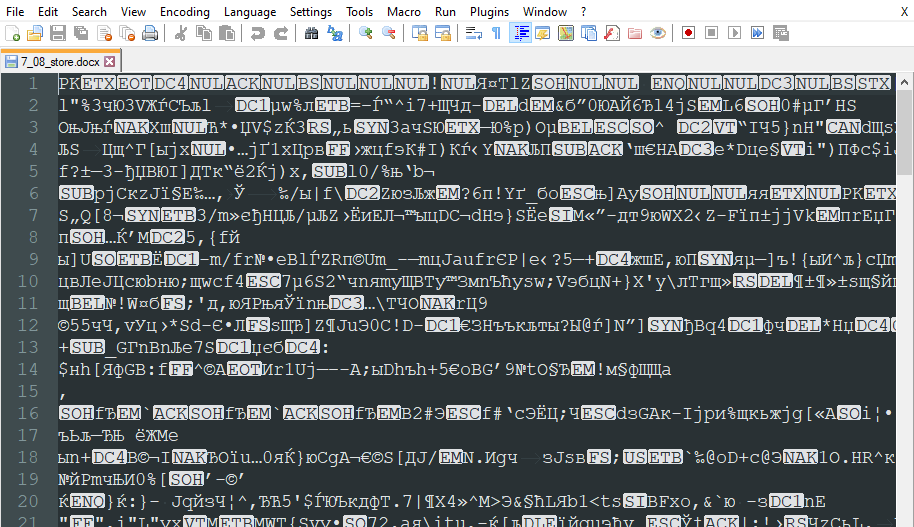Open the Language menu

coord(250,12)
